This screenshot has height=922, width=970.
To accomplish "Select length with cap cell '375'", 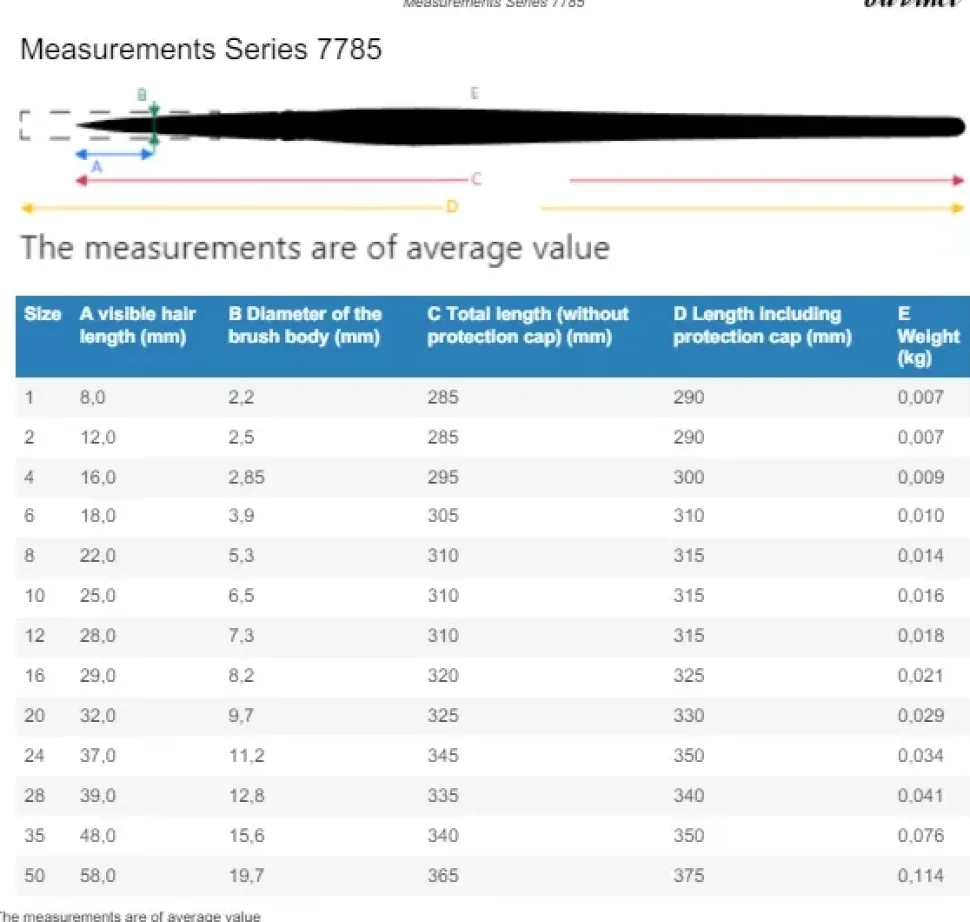I will click(x=689, y=876).
